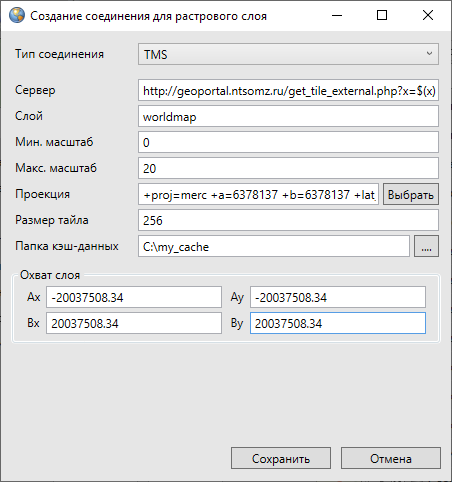This screenshot has width=452, height=482.
Task: Click the Сервер URL input field
Action: (x=288, y=90)
